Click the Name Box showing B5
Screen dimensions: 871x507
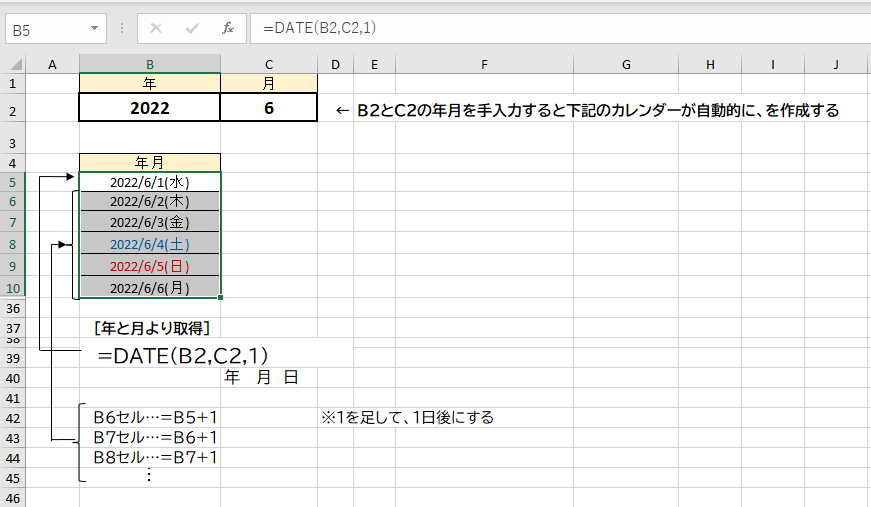[45, 28]
